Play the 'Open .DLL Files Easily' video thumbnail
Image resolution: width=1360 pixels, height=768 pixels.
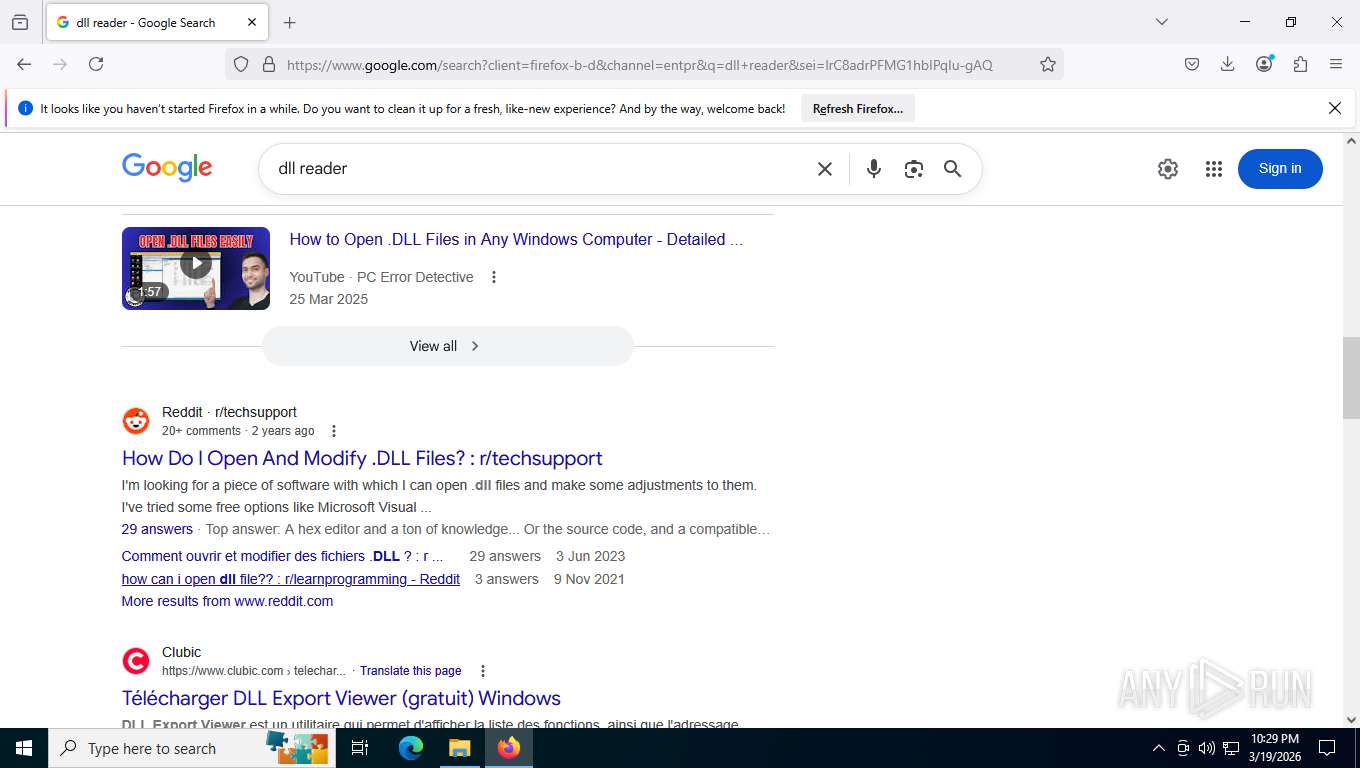click(x=196, y=268)
